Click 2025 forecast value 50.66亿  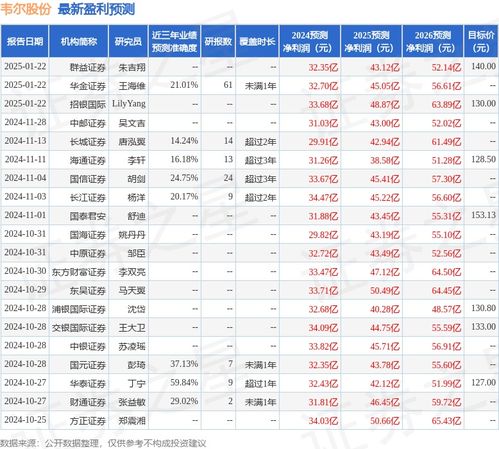(385, 421)
